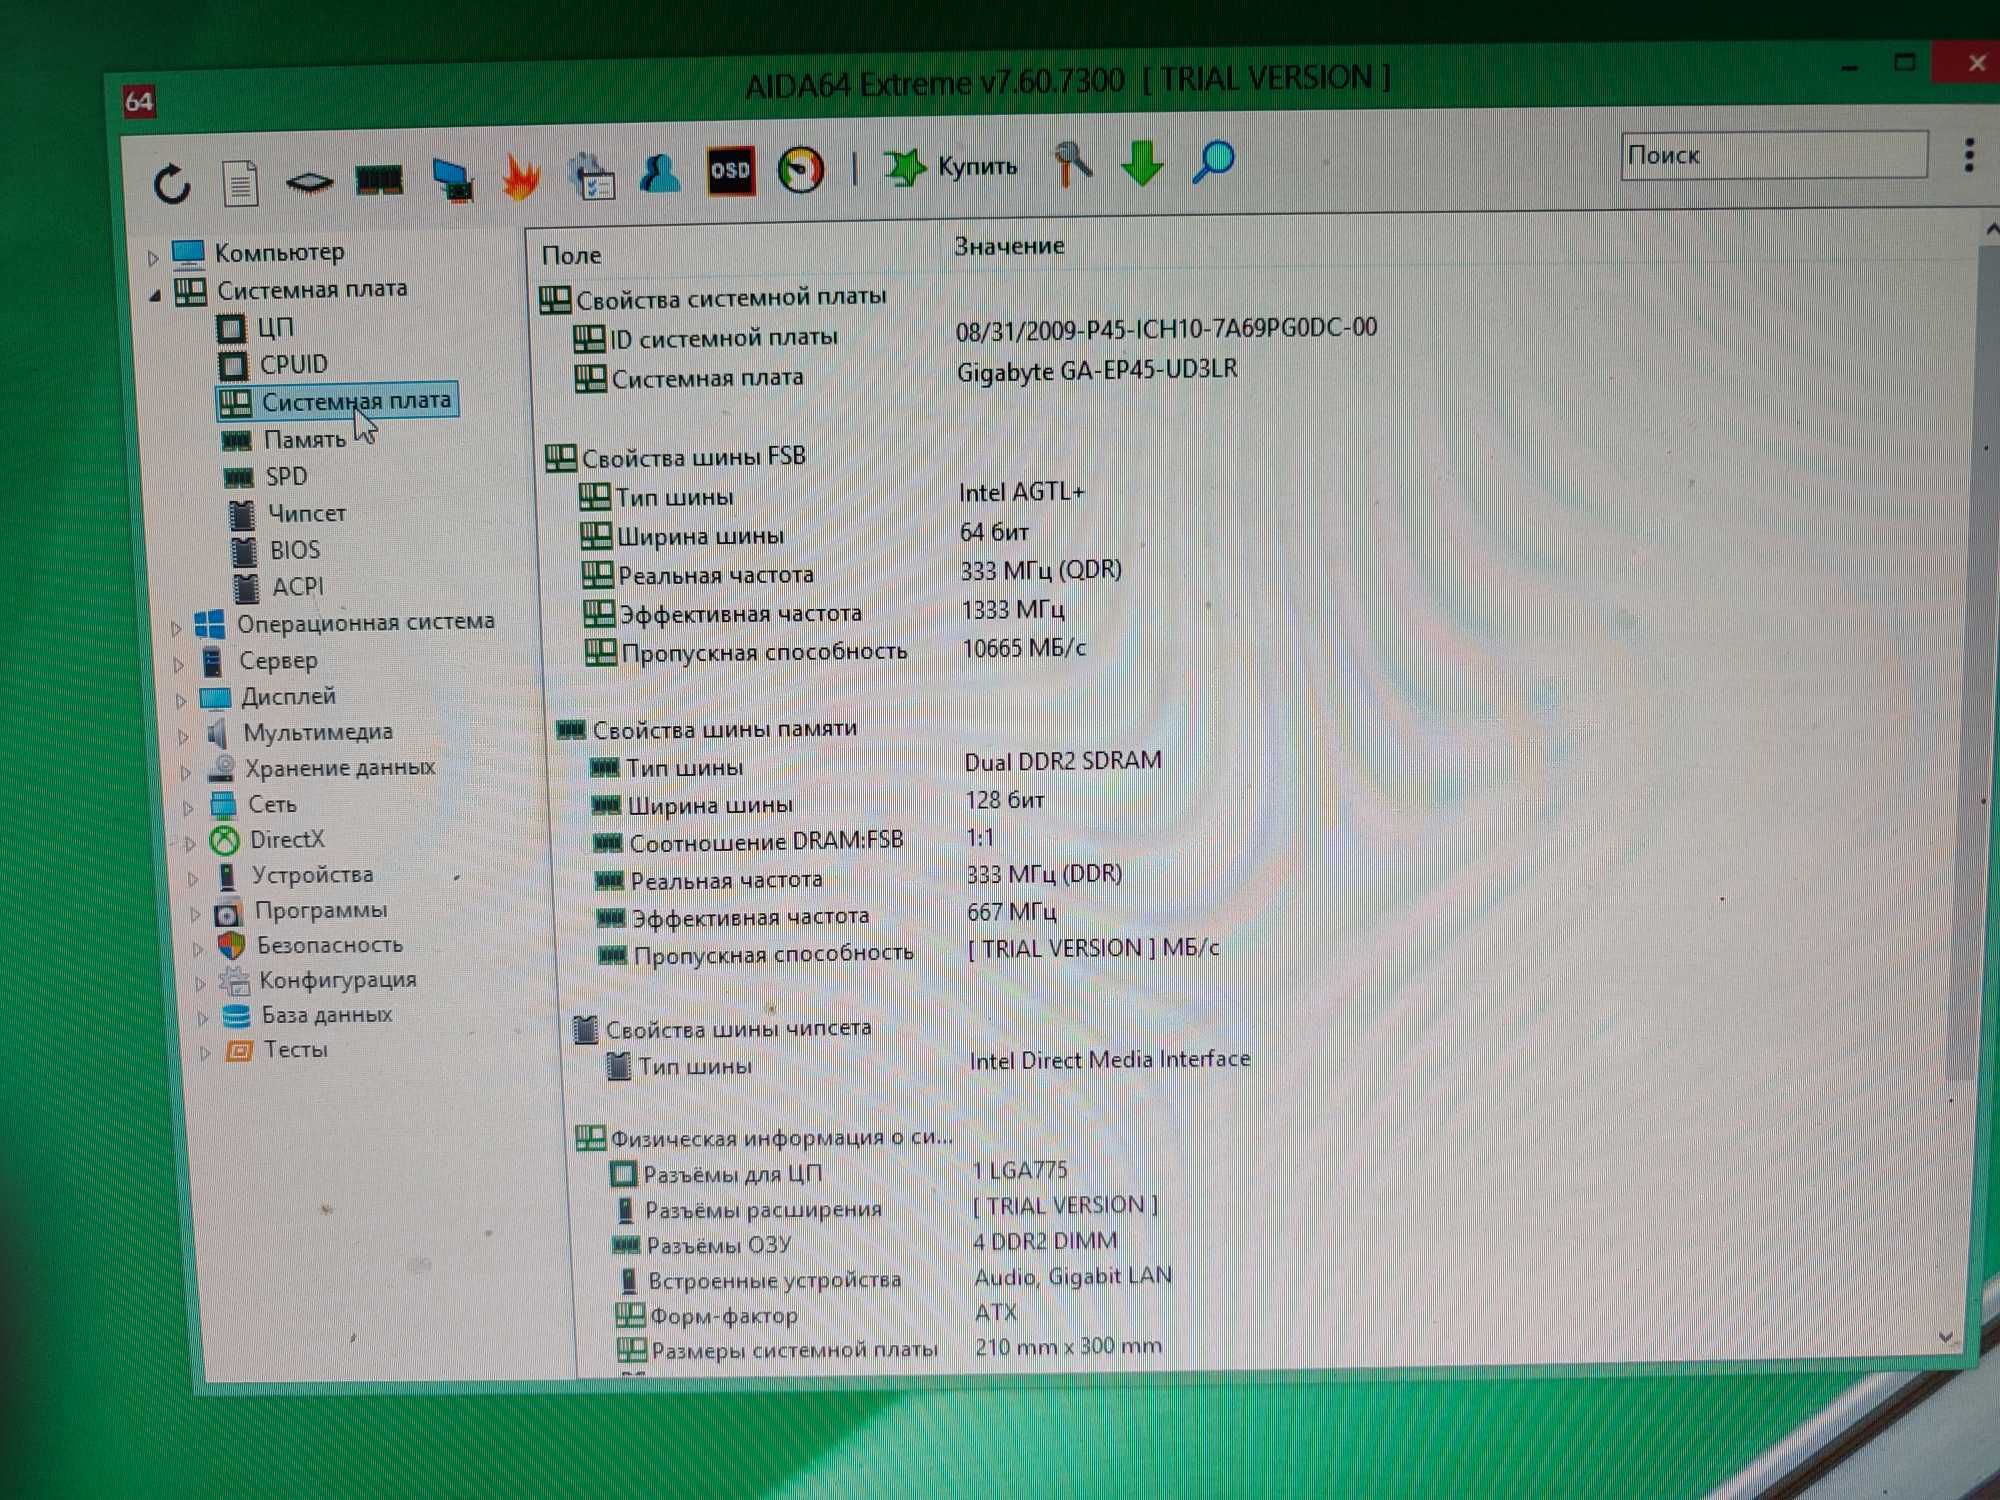The width and height of the screenshot is (2000, 1500).
Task: Click the Значение column header
Action: click(x=1009, y=246)
